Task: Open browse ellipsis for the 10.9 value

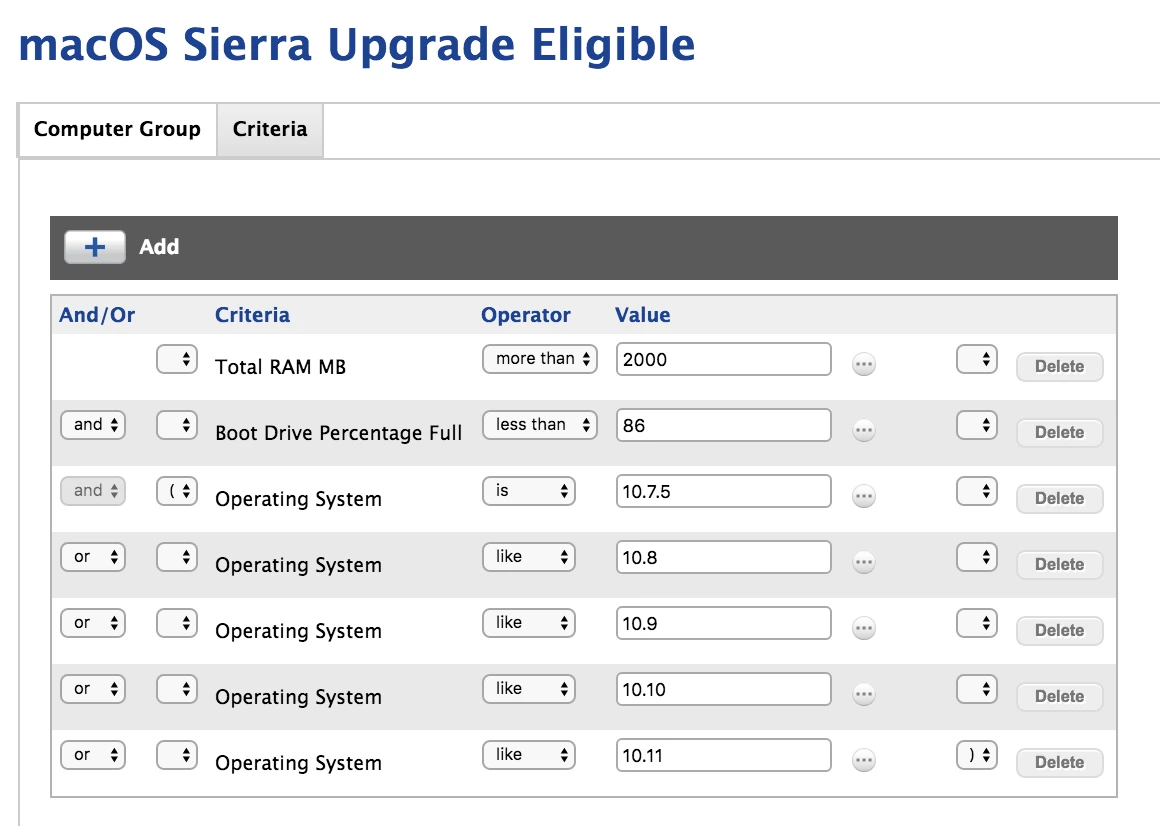Action: [x=863, y=629]
